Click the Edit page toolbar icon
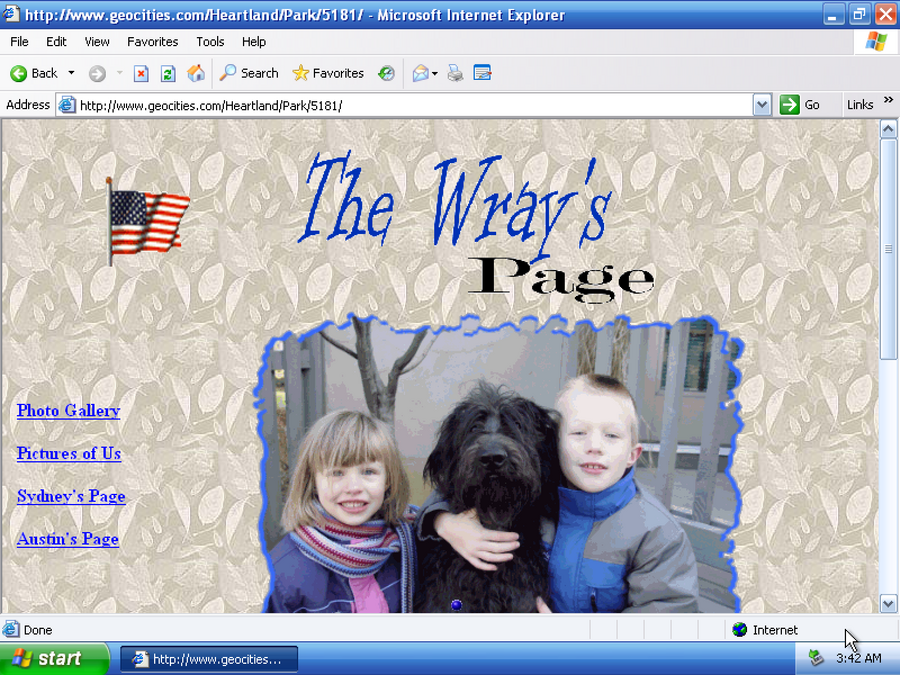Viewport: 900px width, 675px height. pos(482,73)
